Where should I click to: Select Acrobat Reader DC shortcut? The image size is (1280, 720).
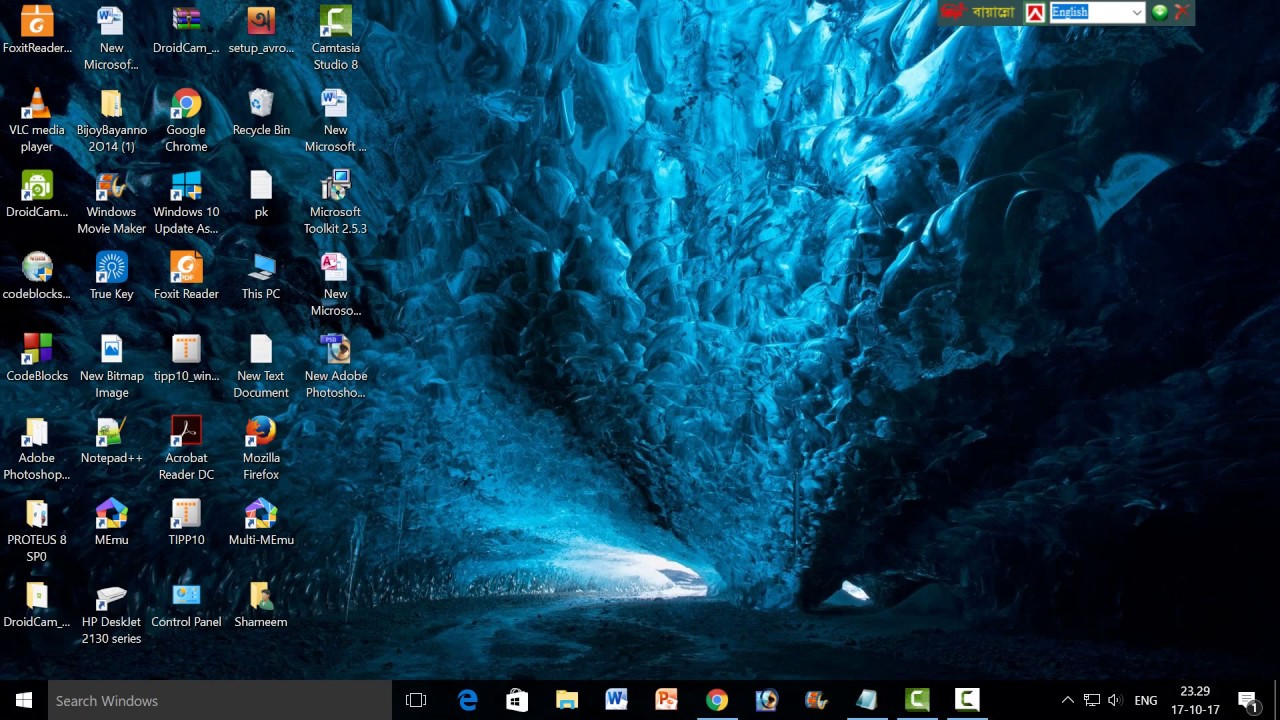point(186,448)
